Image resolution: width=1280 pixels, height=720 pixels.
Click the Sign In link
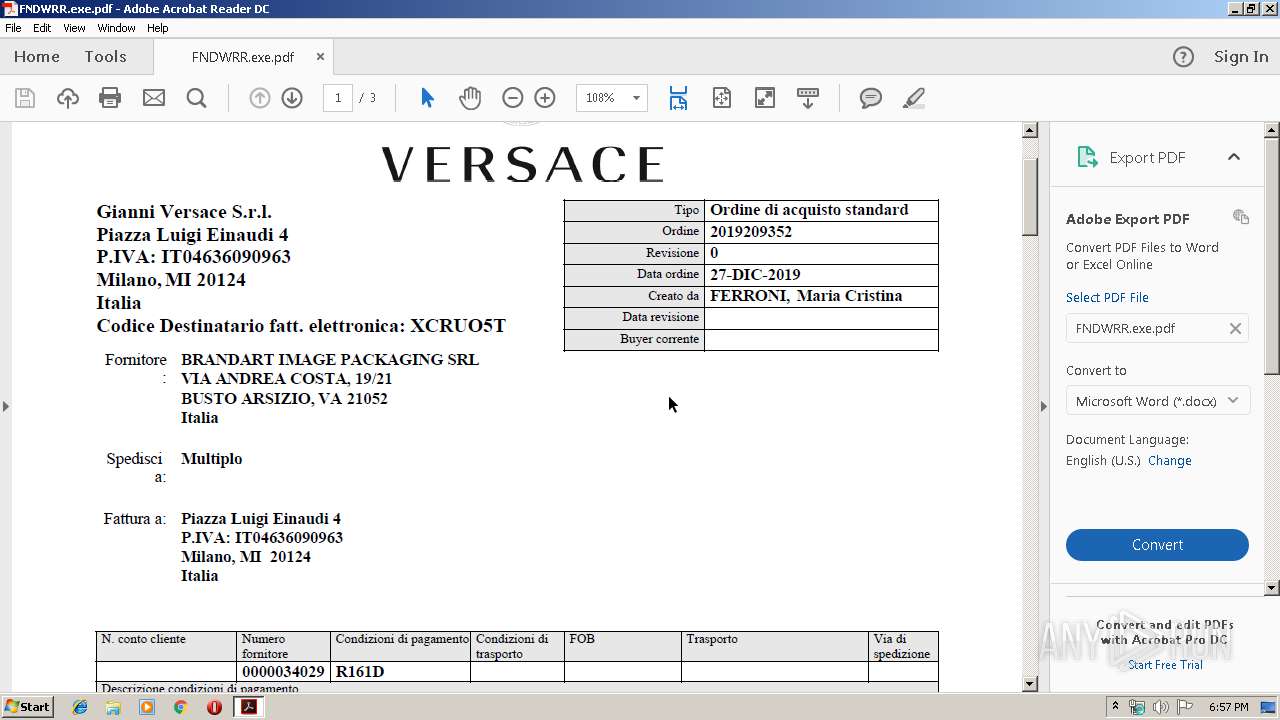(x=1241, y=57)
